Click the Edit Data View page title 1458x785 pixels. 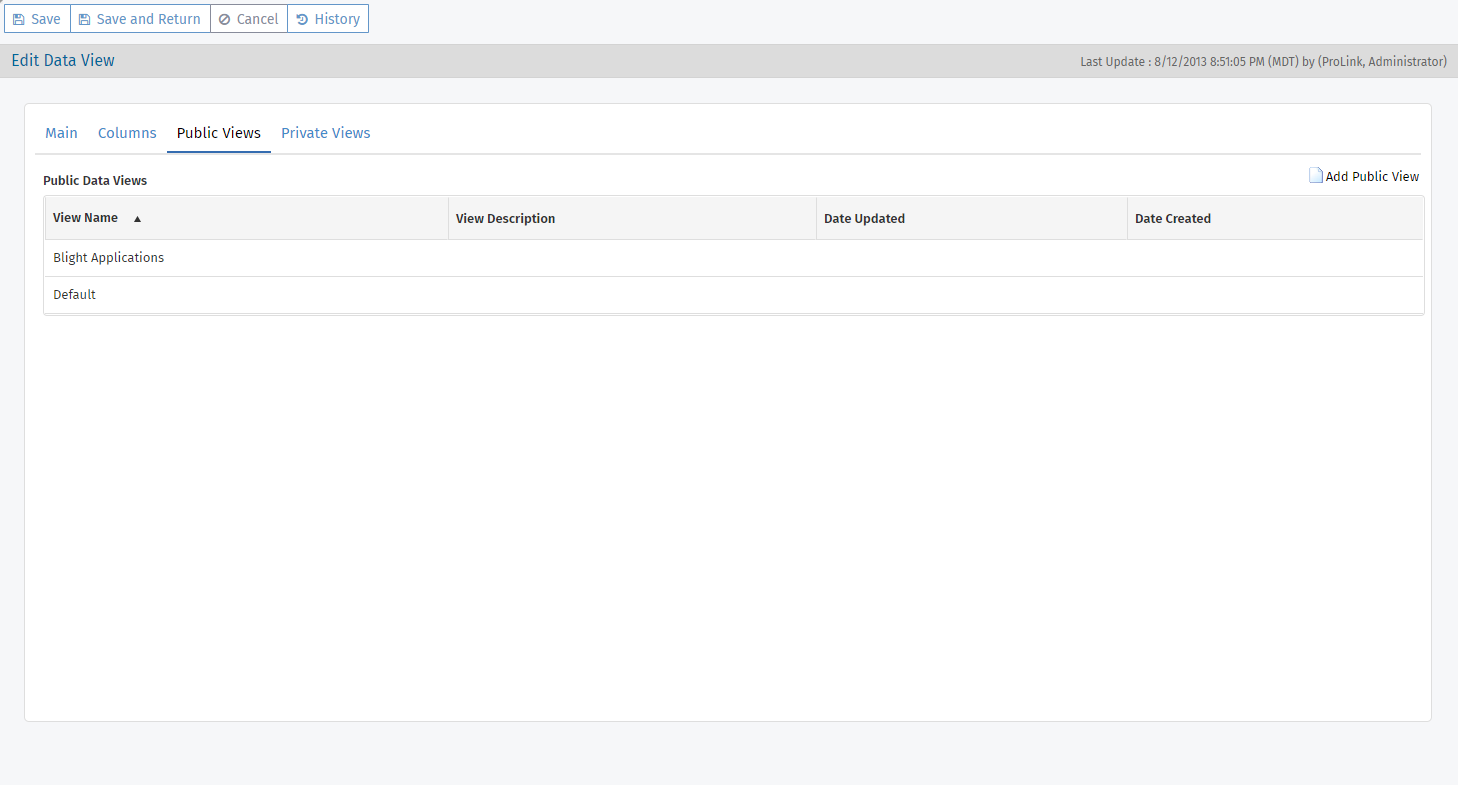pos(63,60)
